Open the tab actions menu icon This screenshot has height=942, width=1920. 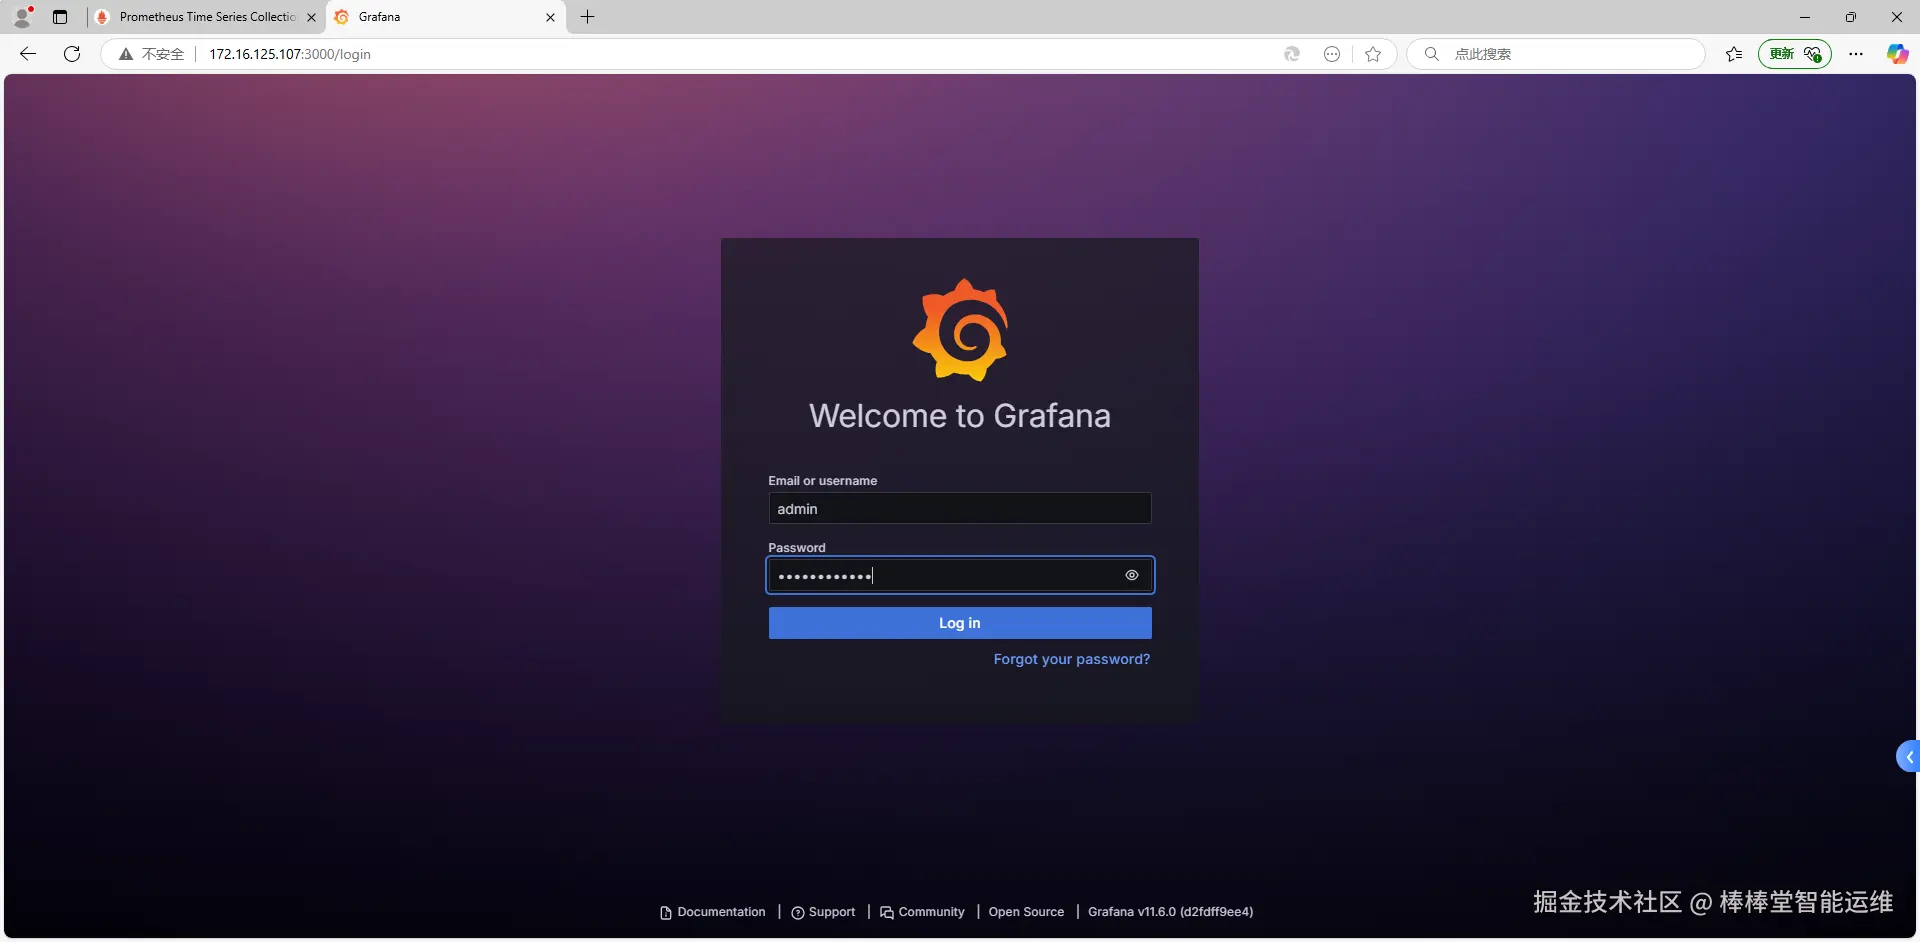click(60, 17)
